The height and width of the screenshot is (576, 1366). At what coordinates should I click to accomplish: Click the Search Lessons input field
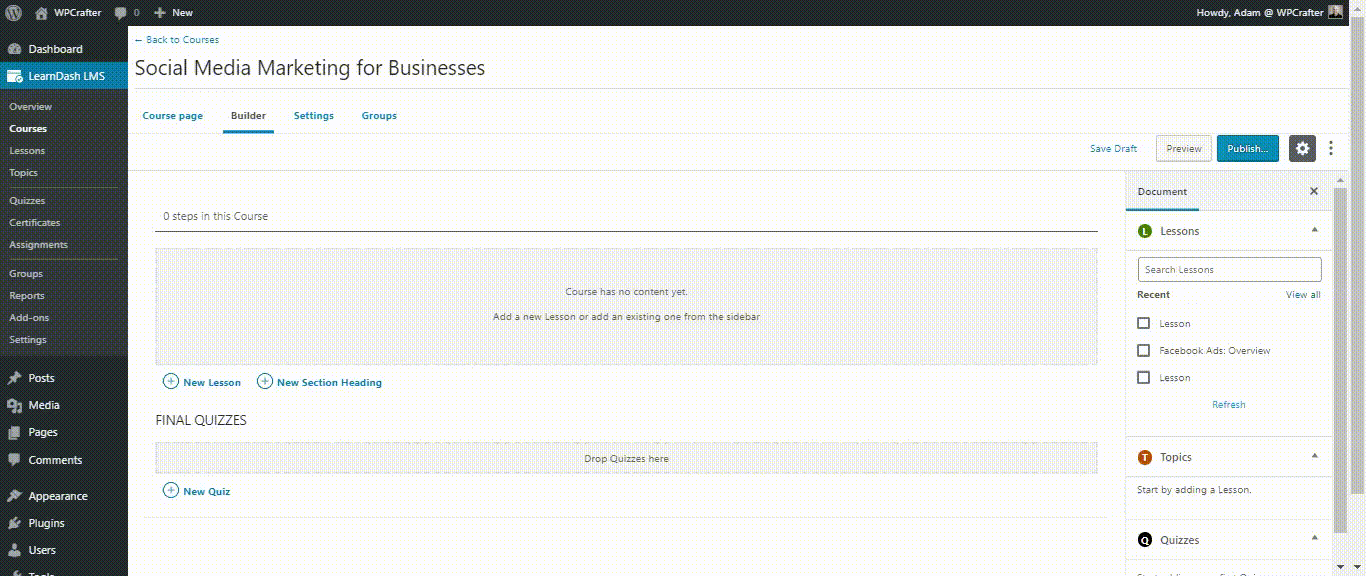tap(1229, 269)
